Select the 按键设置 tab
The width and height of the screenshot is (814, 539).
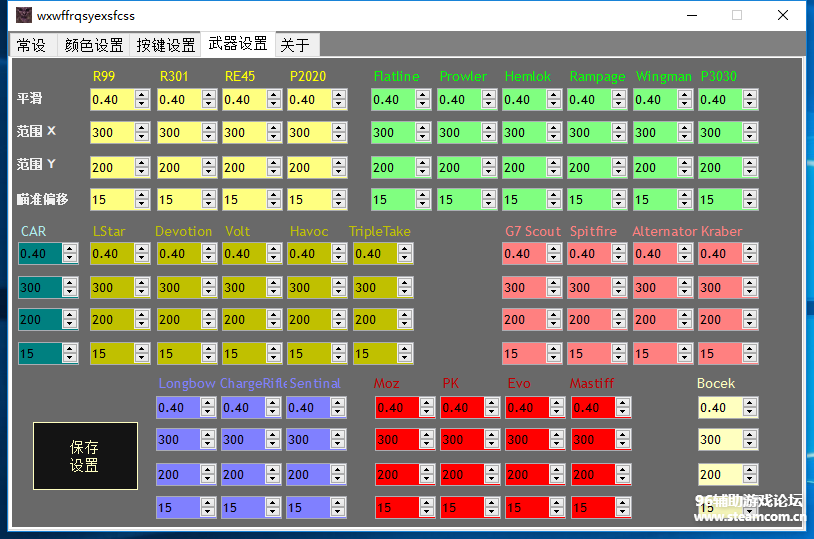tap(166, 45)
